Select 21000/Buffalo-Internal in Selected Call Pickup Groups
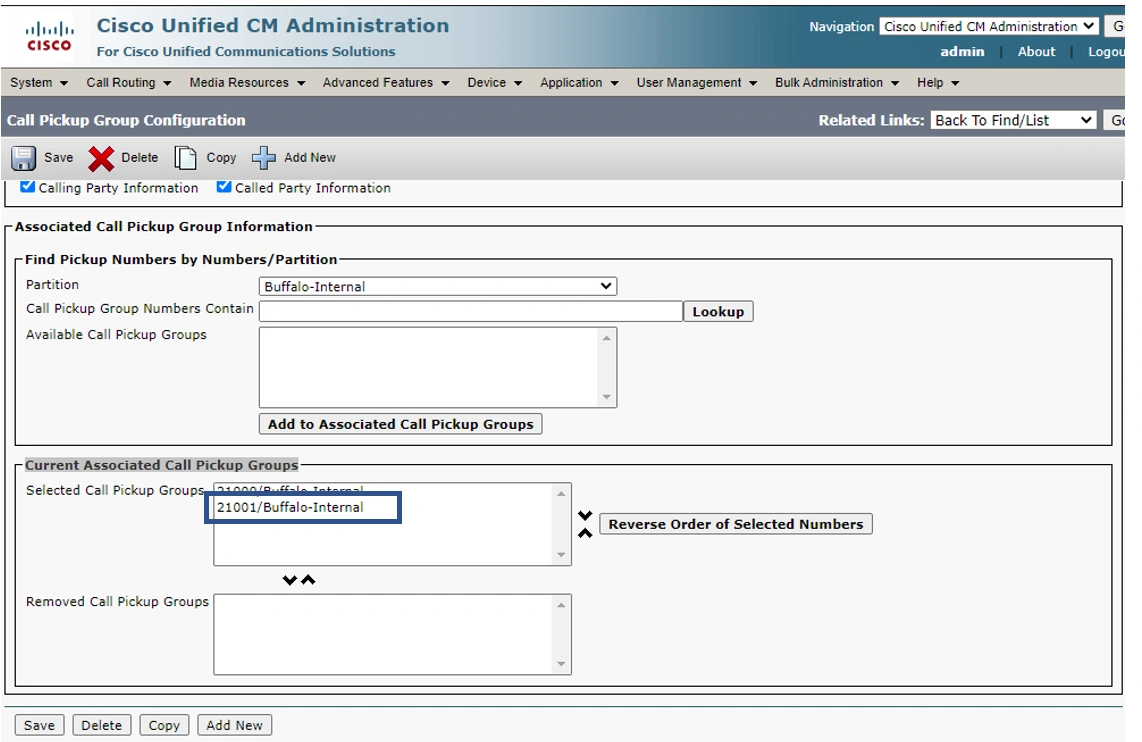Image resolution: width=1142 pixels, height=742 pixels. pyautogui.click(x=290, y=490)
